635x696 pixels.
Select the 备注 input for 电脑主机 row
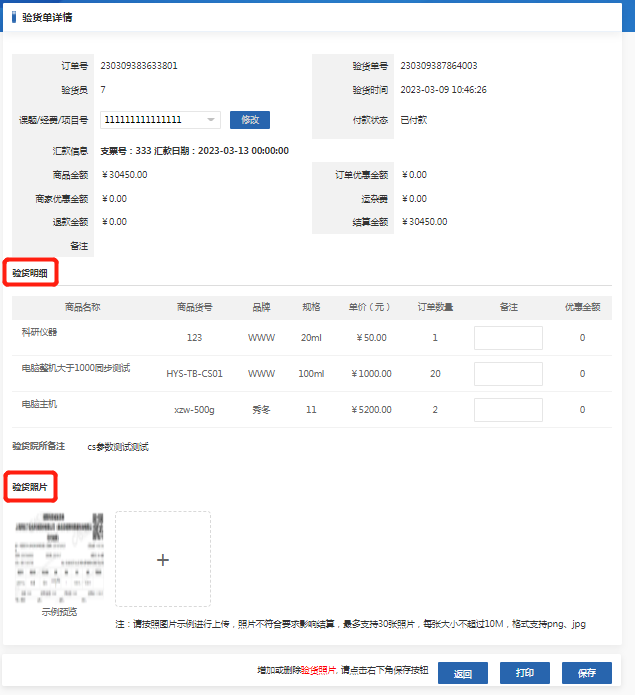click(x=507, y=410)
